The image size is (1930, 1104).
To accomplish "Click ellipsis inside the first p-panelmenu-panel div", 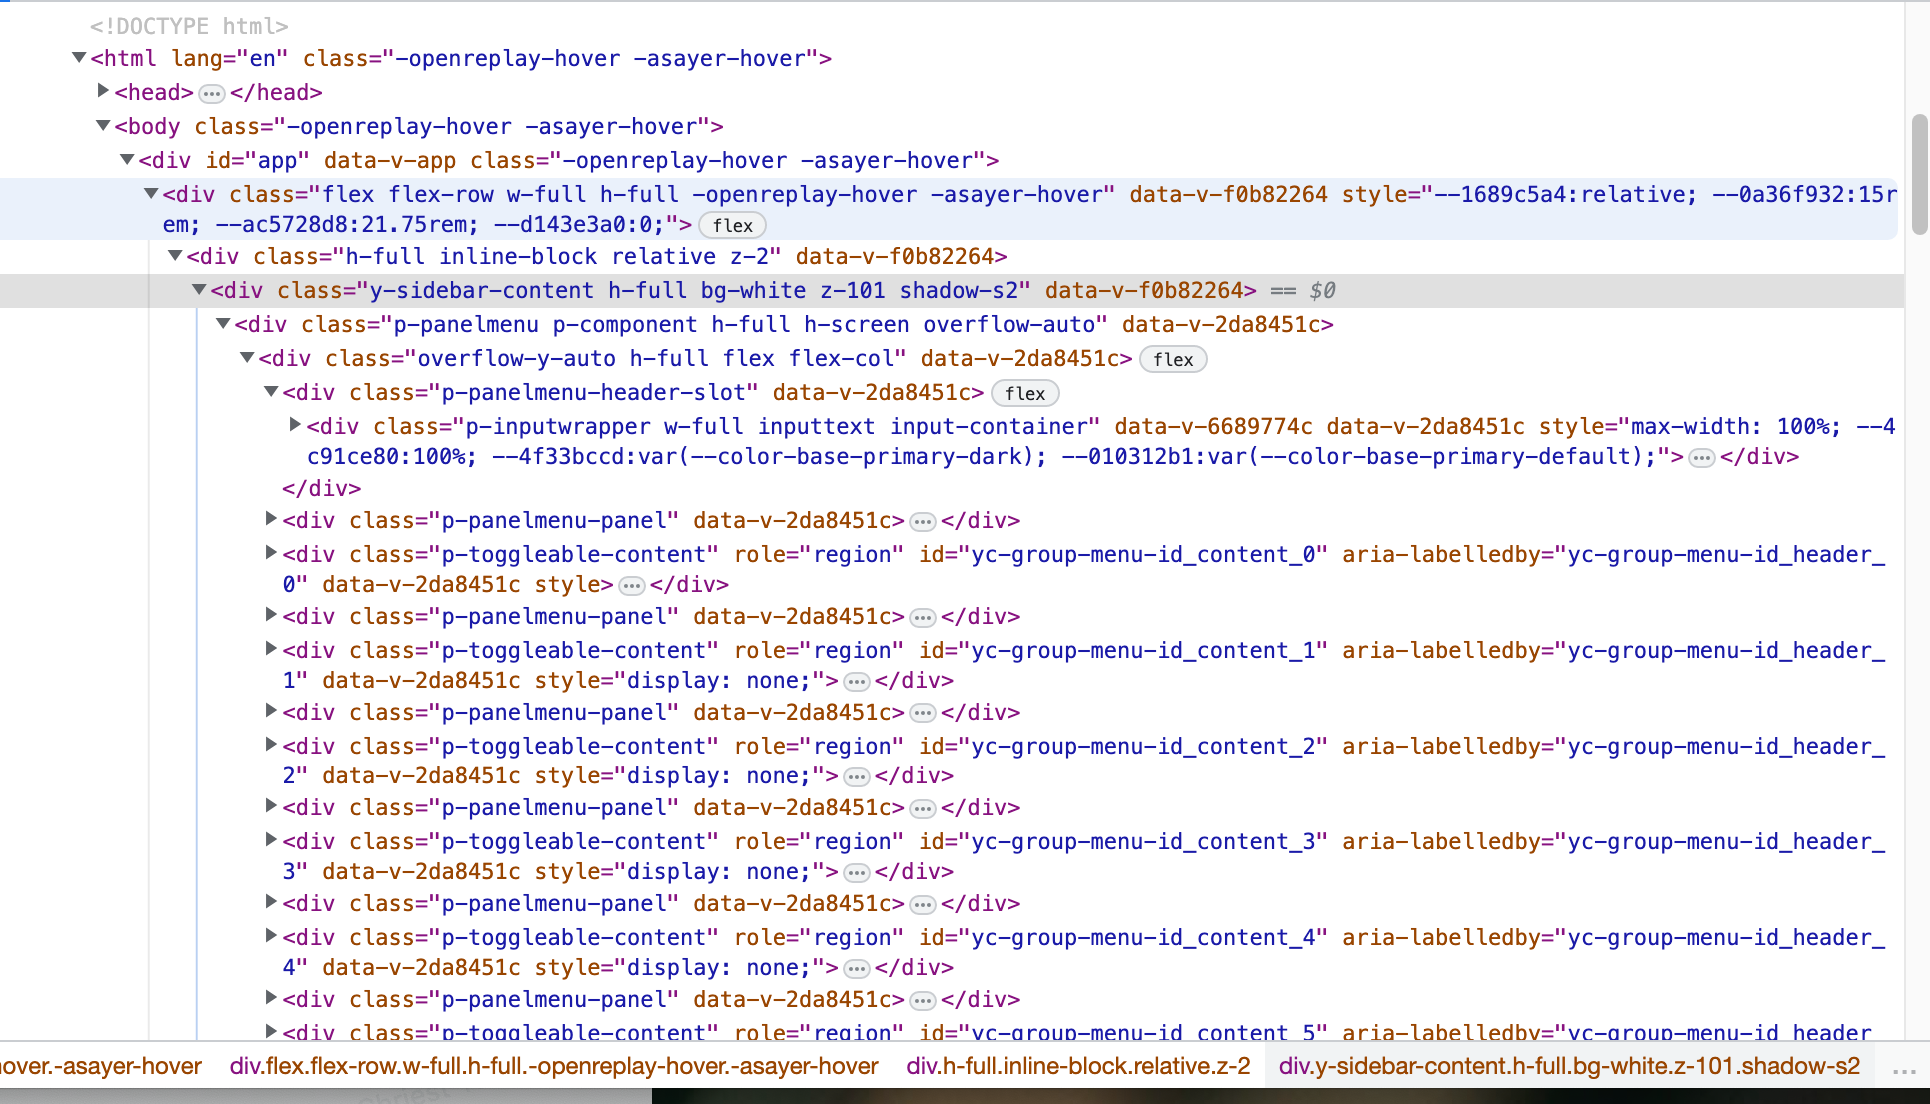I will pos(921,521).
